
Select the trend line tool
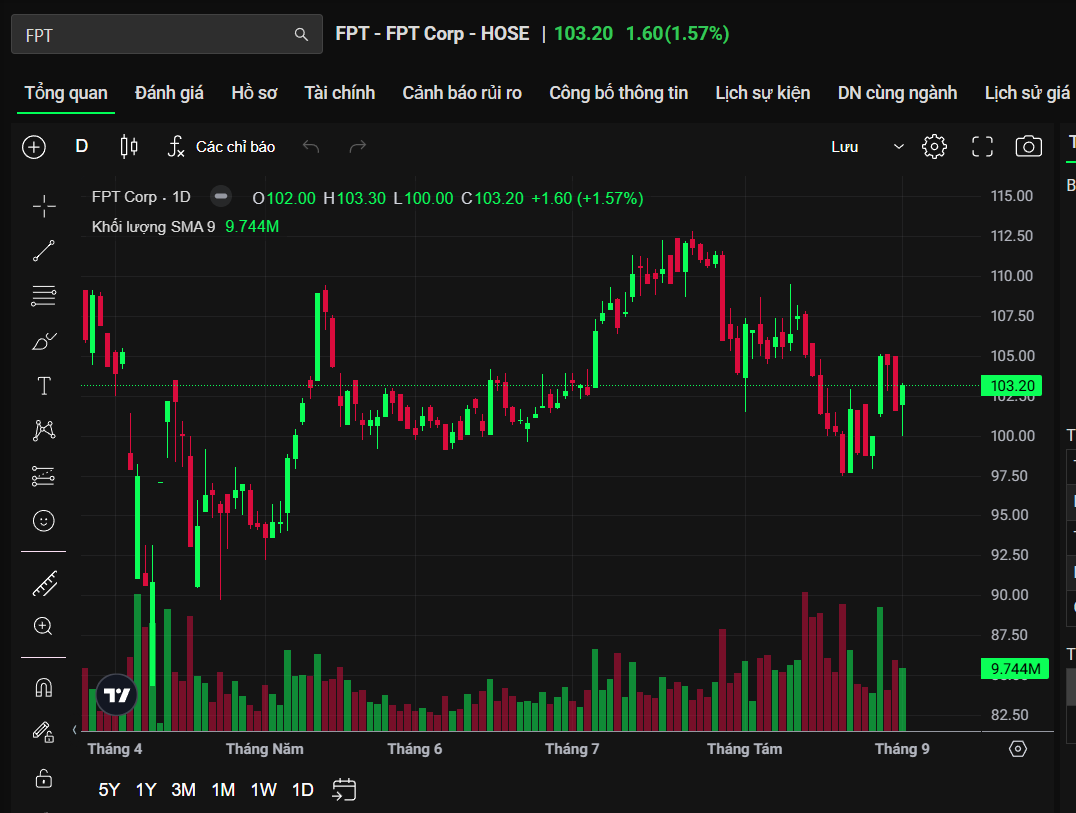click(x=44, y=251)
